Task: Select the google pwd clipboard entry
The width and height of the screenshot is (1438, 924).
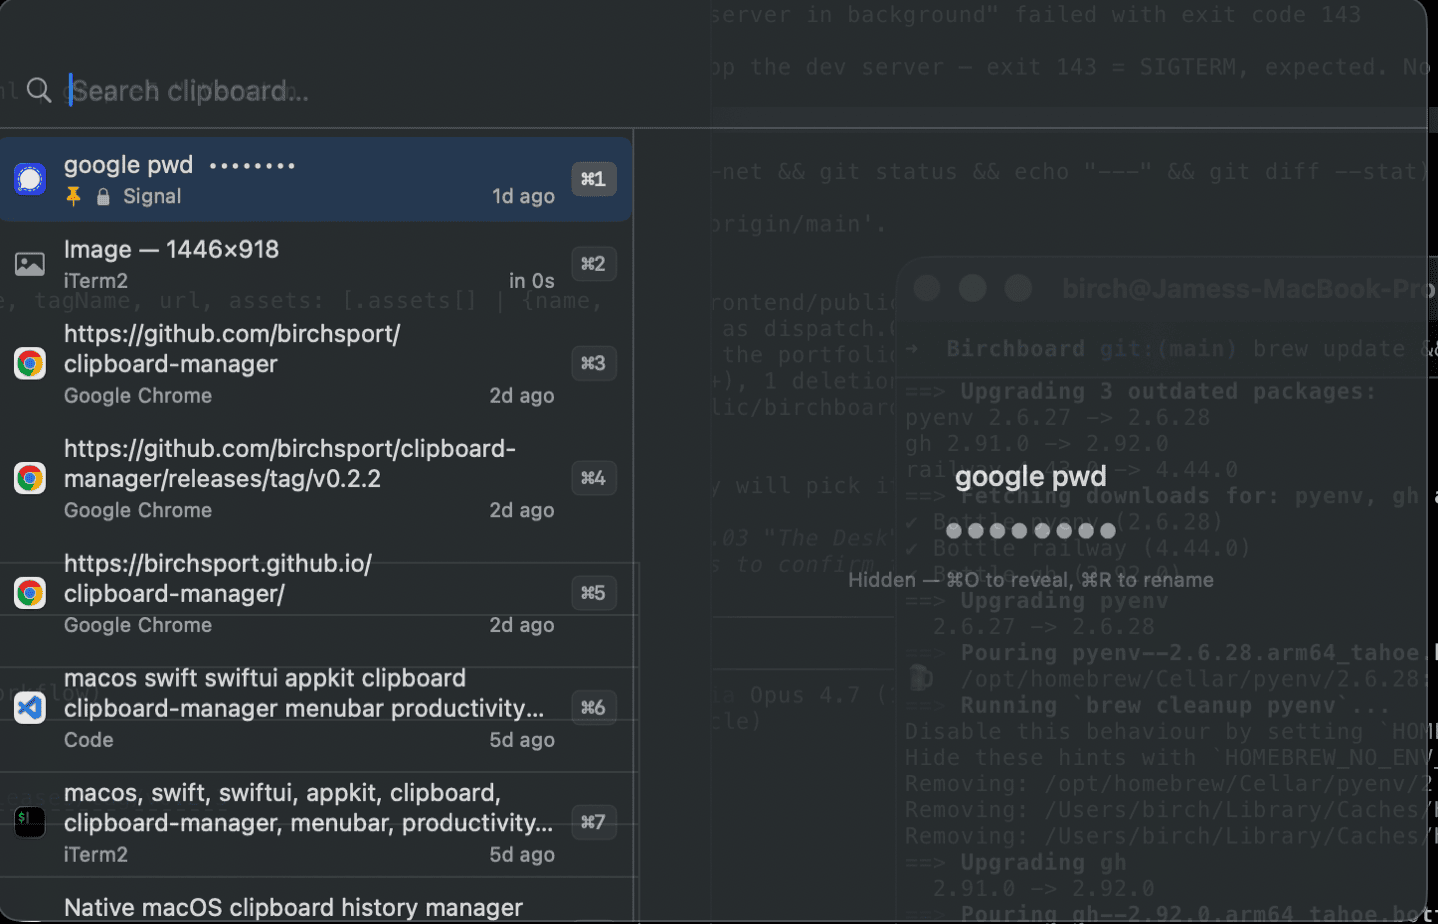Action: point(300,179)
